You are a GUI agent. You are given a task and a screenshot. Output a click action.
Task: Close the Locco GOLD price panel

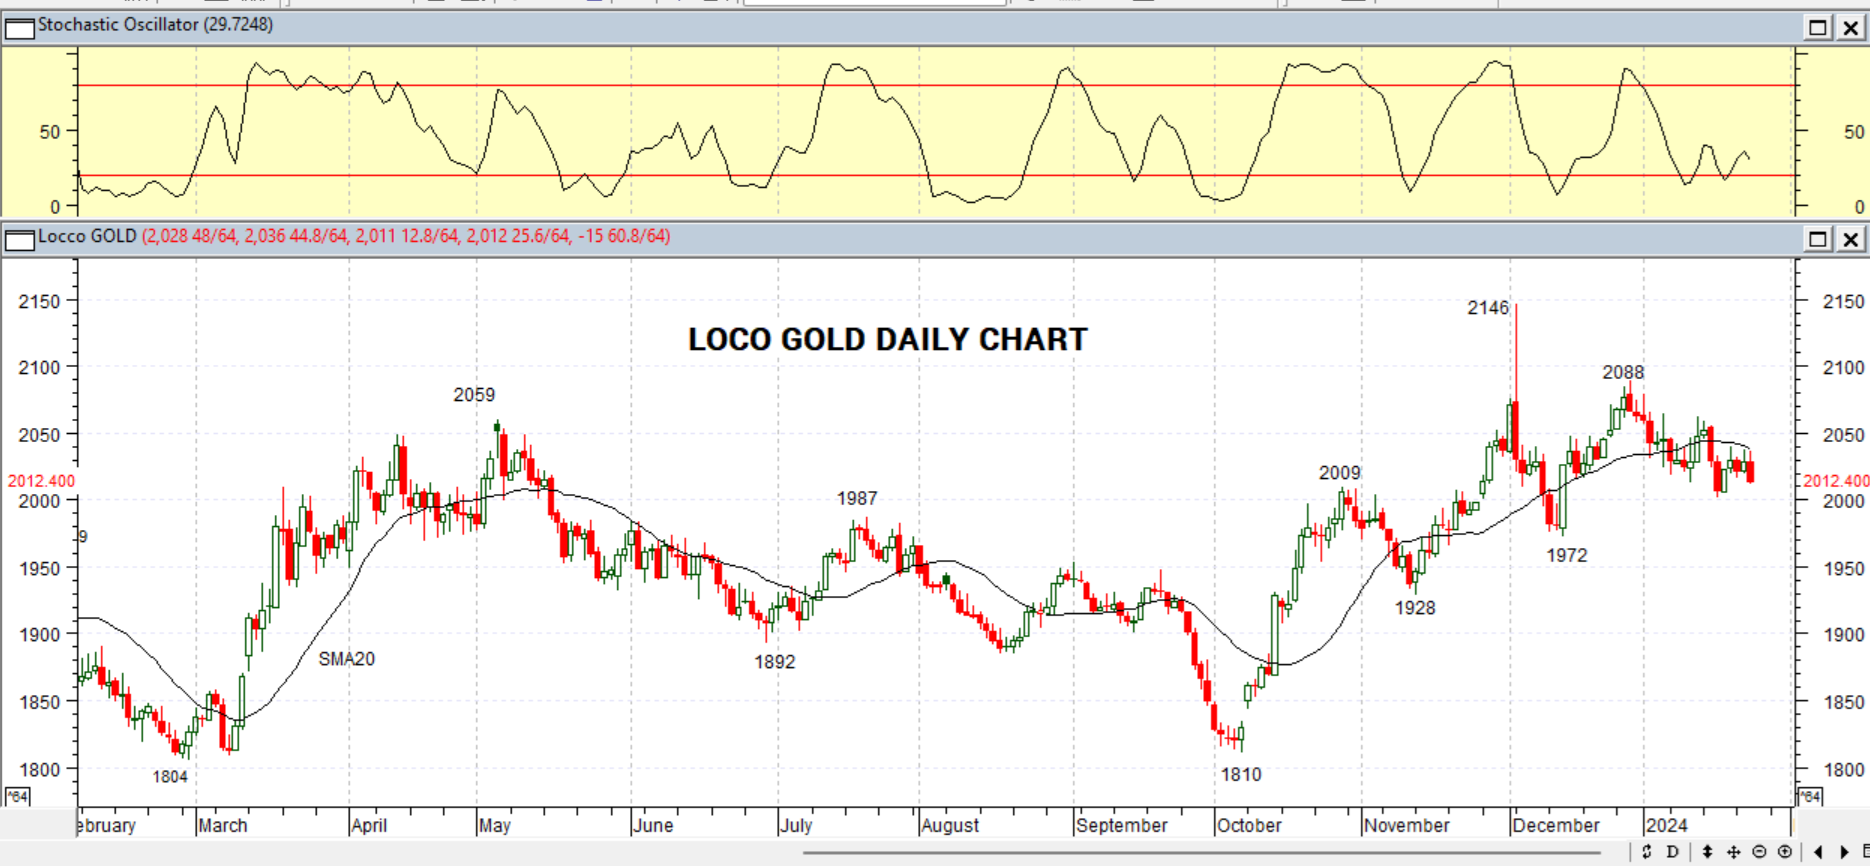click(1850, 239)
